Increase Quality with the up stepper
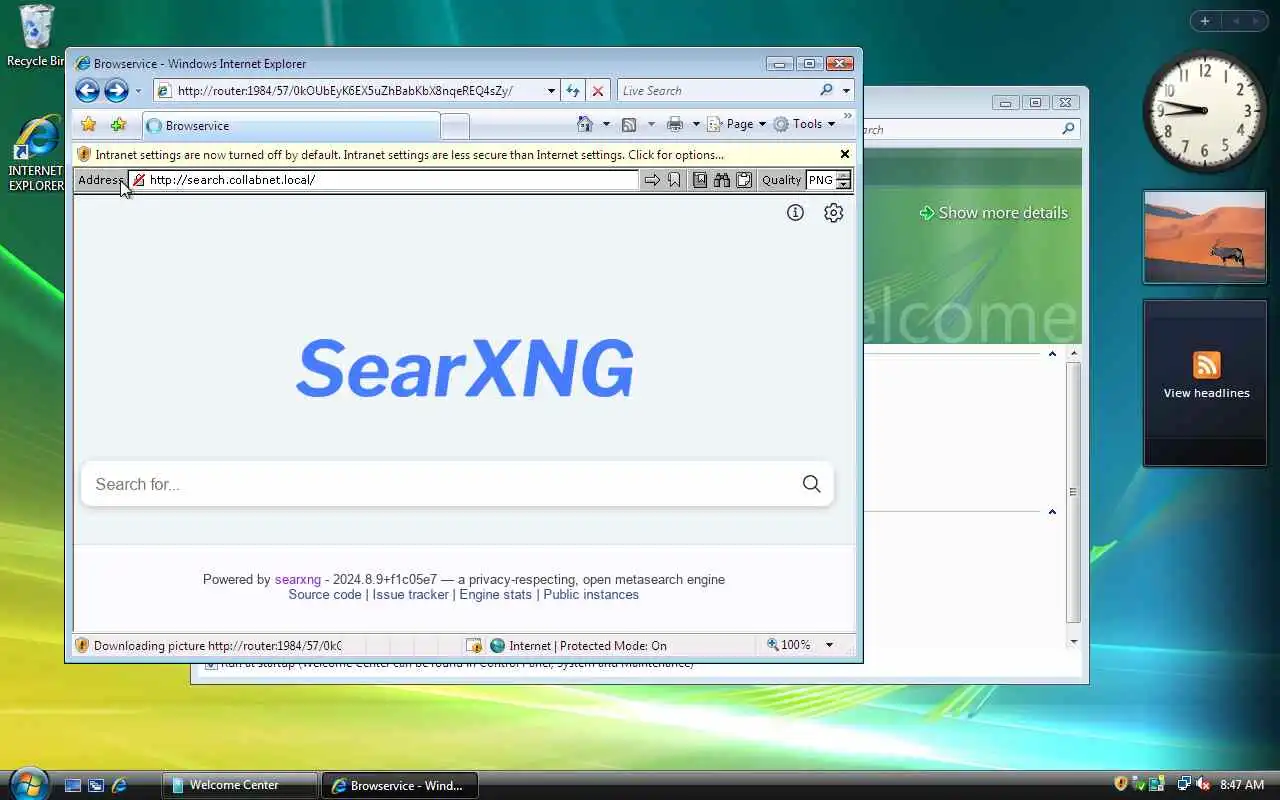Viewport: 1280px width, 800px height. point(844,175)
